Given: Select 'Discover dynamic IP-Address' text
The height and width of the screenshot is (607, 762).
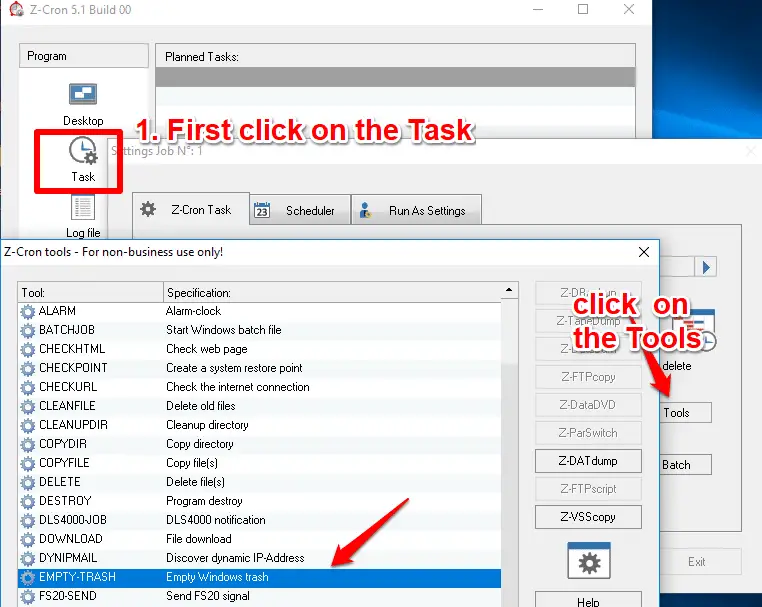Looking at the screenshot, I should pos(235,558).
